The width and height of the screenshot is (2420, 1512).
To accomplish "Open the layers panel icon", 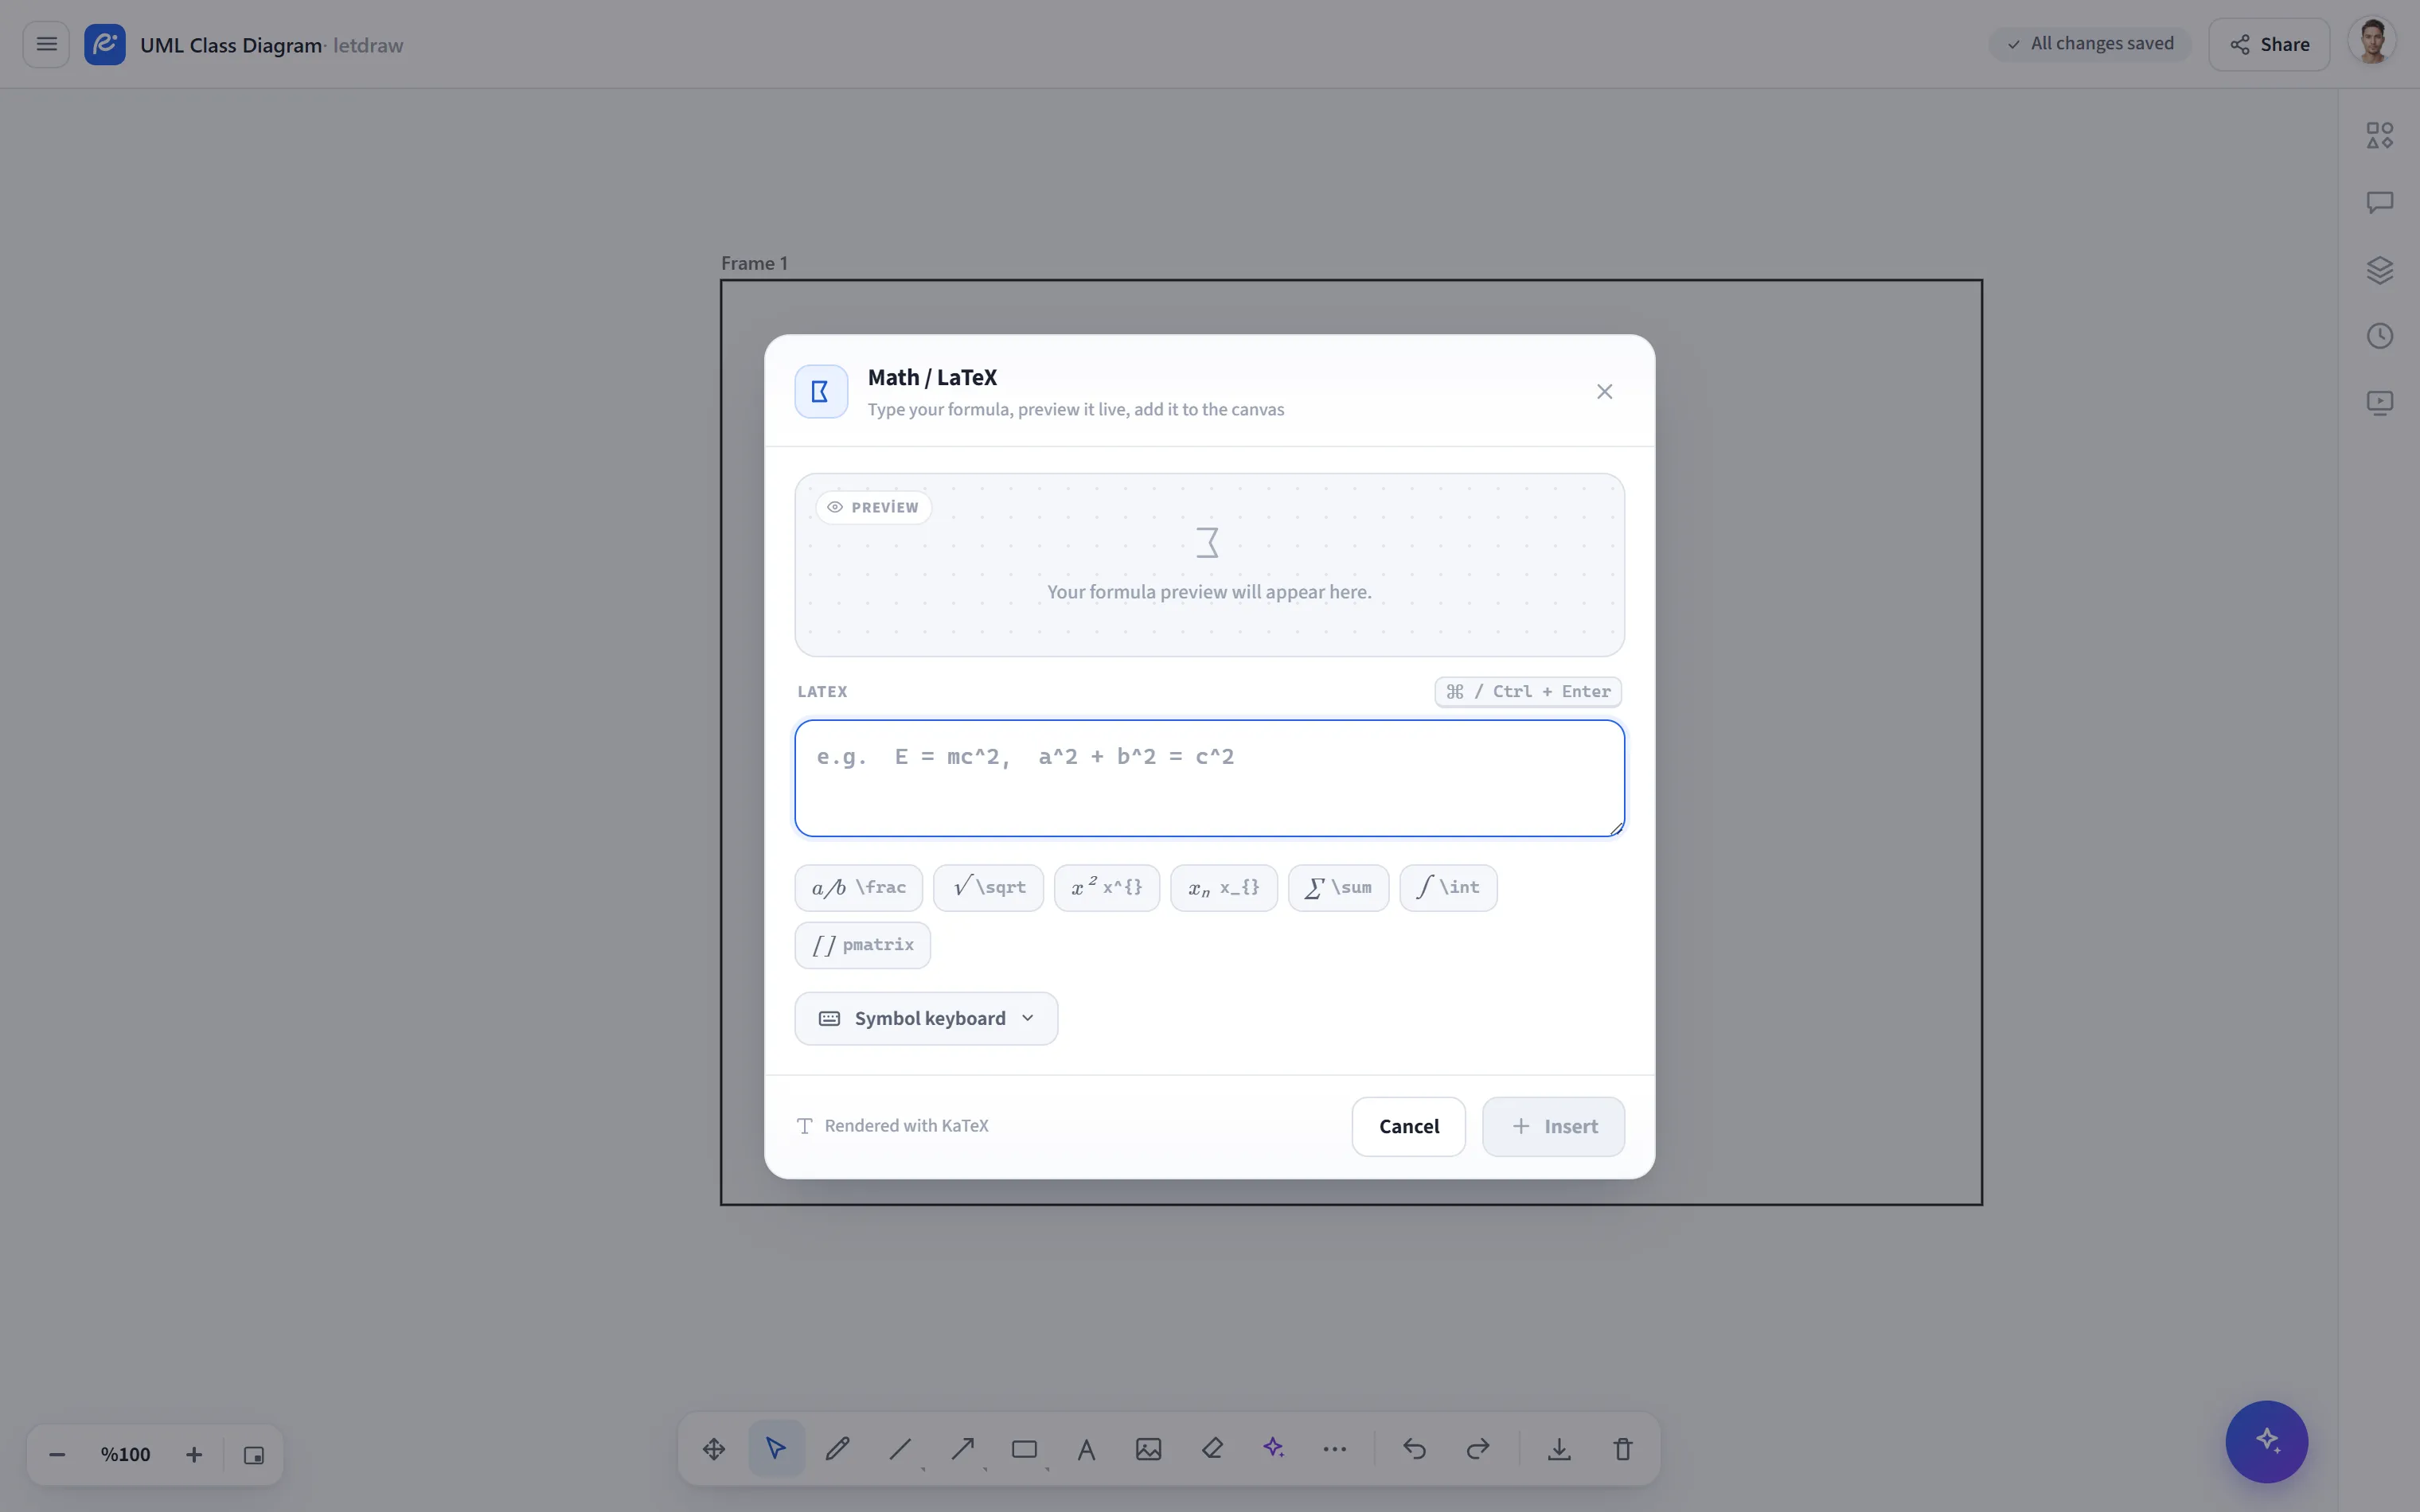I will click(2380, 270).
